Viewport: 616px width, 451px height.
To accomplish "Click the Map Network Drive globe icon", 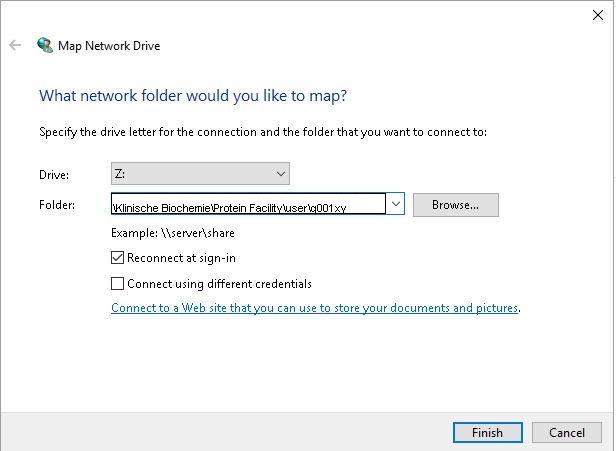I will click(45, 45).
